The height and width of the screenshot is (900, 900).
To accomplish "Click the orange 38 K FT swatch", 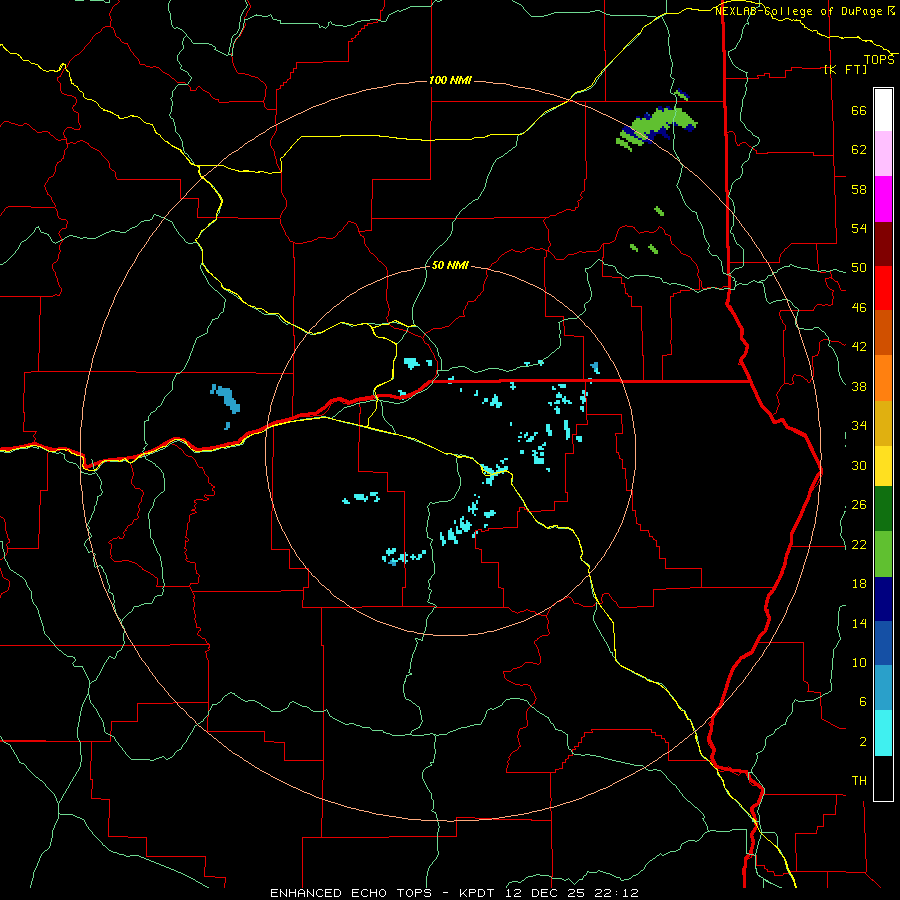I will 883,378.
